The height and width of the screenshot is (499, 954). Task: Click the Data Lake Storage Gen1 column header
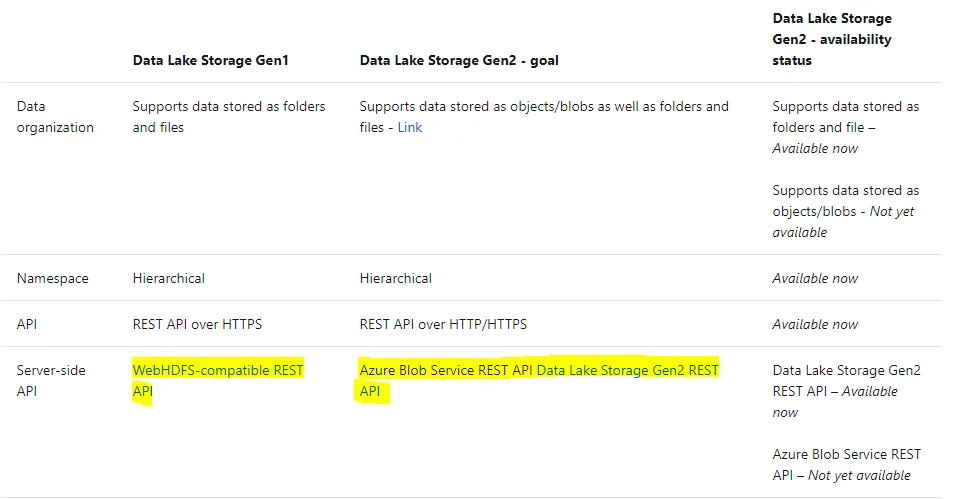click(x=210, y=60)
